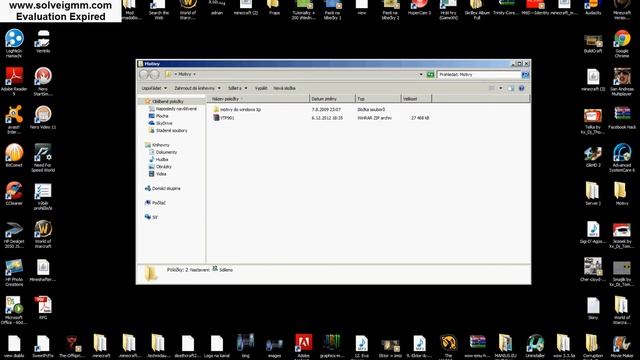Open the CCleaner desktop shortcut
The height and width of the screenshot is (360, 640).
pos(14,193)
